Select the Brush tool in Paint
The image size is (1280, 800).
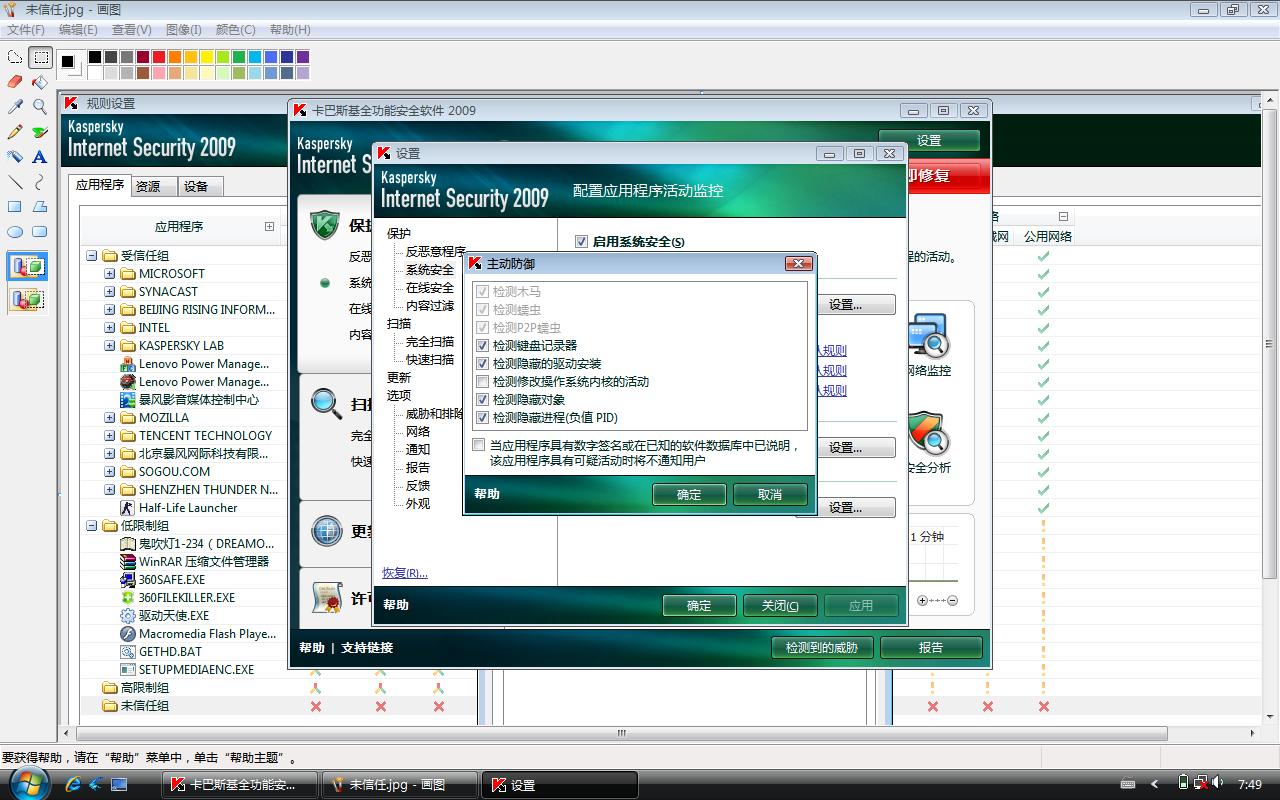coord(40,131)
